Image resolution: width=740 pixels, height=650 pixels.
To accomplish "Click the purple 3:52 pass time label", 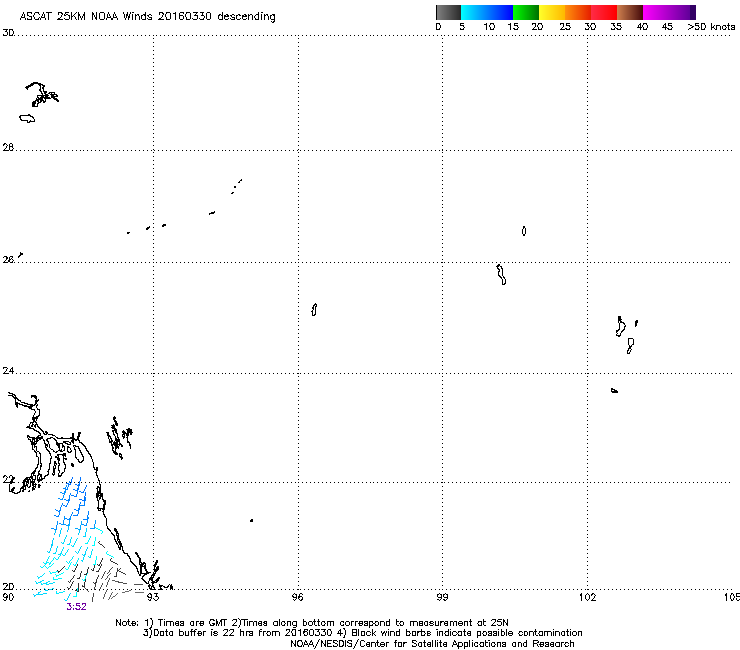I will tap(76, 607).
